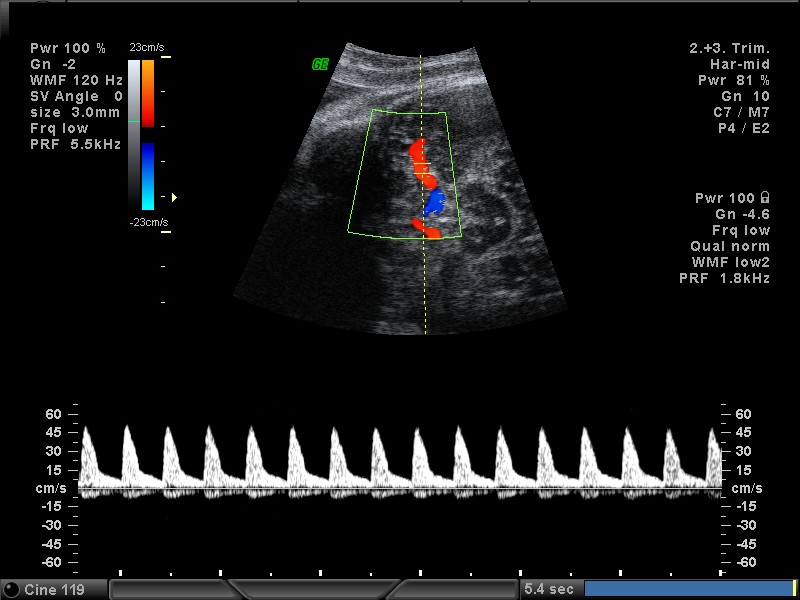Click the Gn 10 gain setting
Screen dimensions: 800x600
(x=745, y=96)
